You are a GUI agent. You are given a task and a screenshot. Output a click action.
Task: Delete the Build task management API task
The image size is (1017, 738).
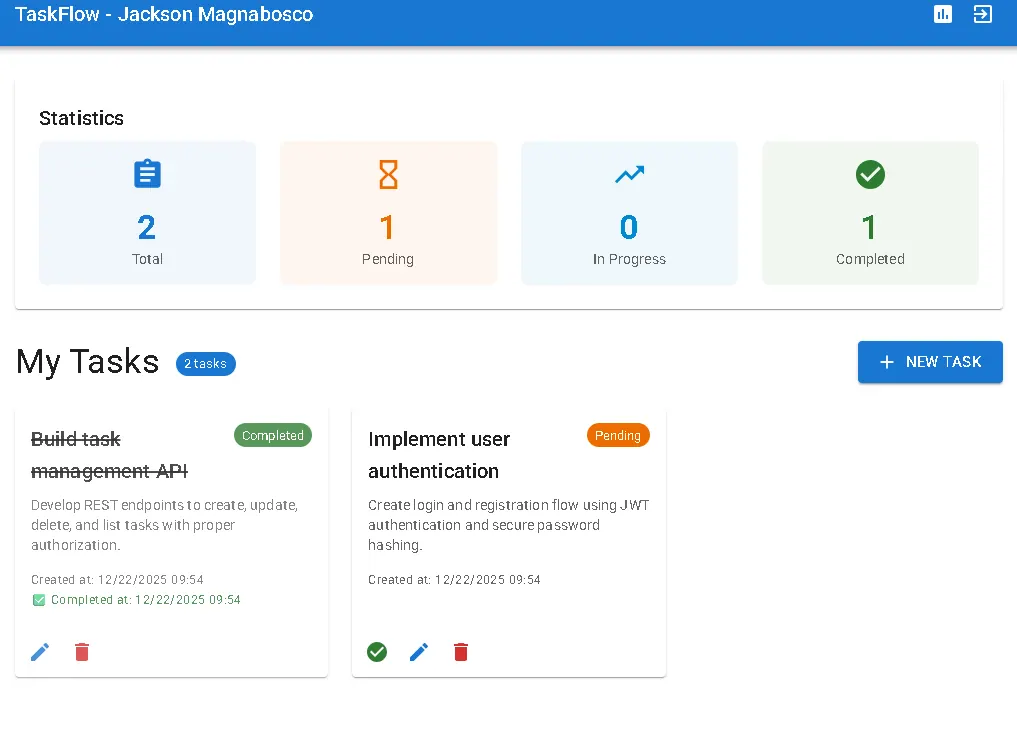[82, 652]
